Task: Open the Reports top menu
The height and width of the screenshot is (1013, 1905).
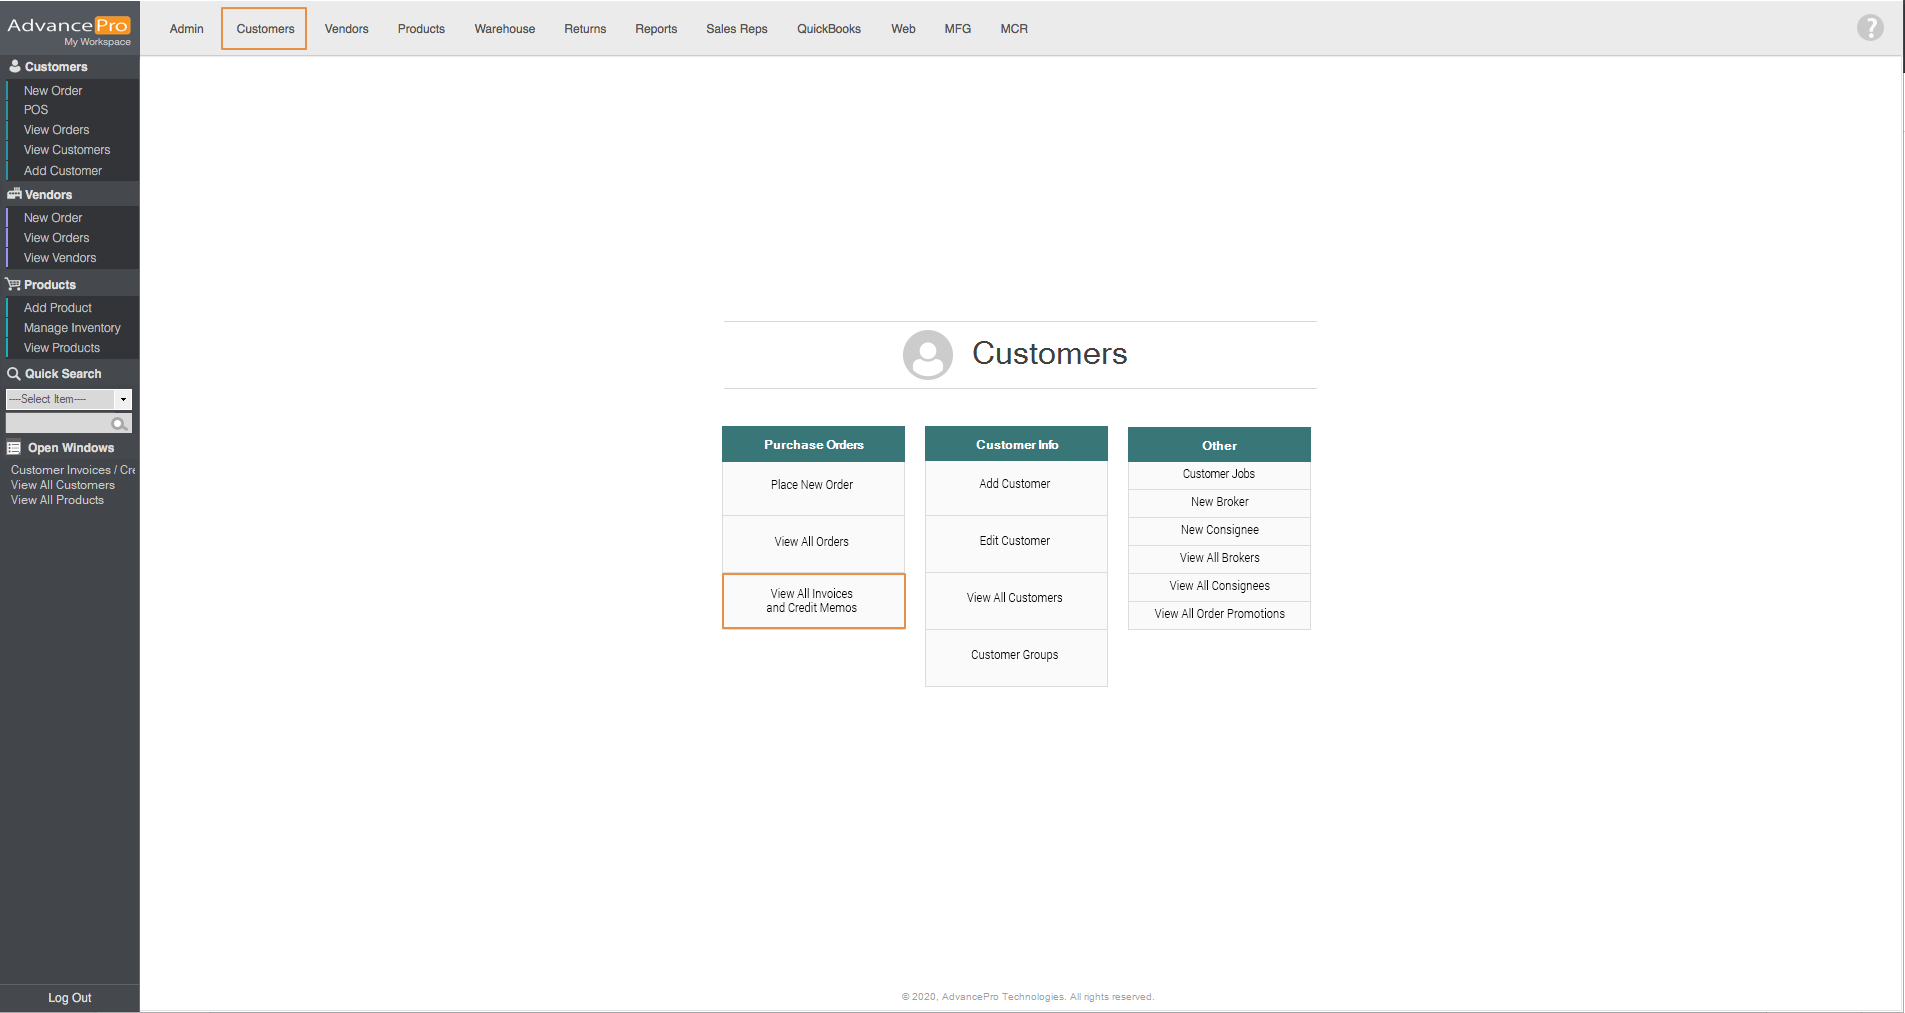Action: [x=655, y=29]
